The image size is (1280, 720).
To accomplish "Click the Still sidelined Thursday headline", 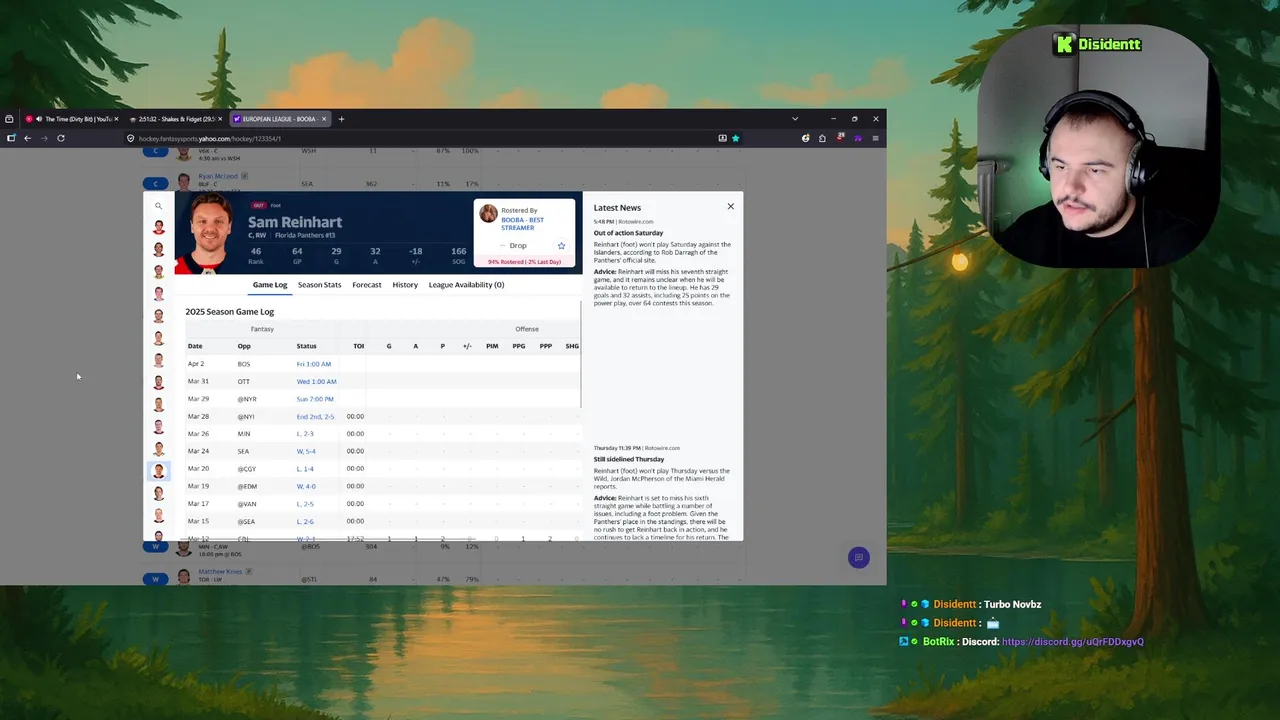I will [x=629, y=459].
